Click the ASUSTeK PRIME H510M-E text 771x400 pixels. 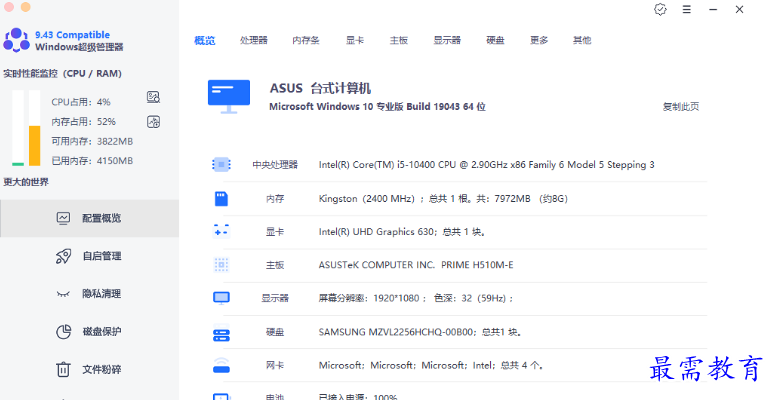point(416,265)
